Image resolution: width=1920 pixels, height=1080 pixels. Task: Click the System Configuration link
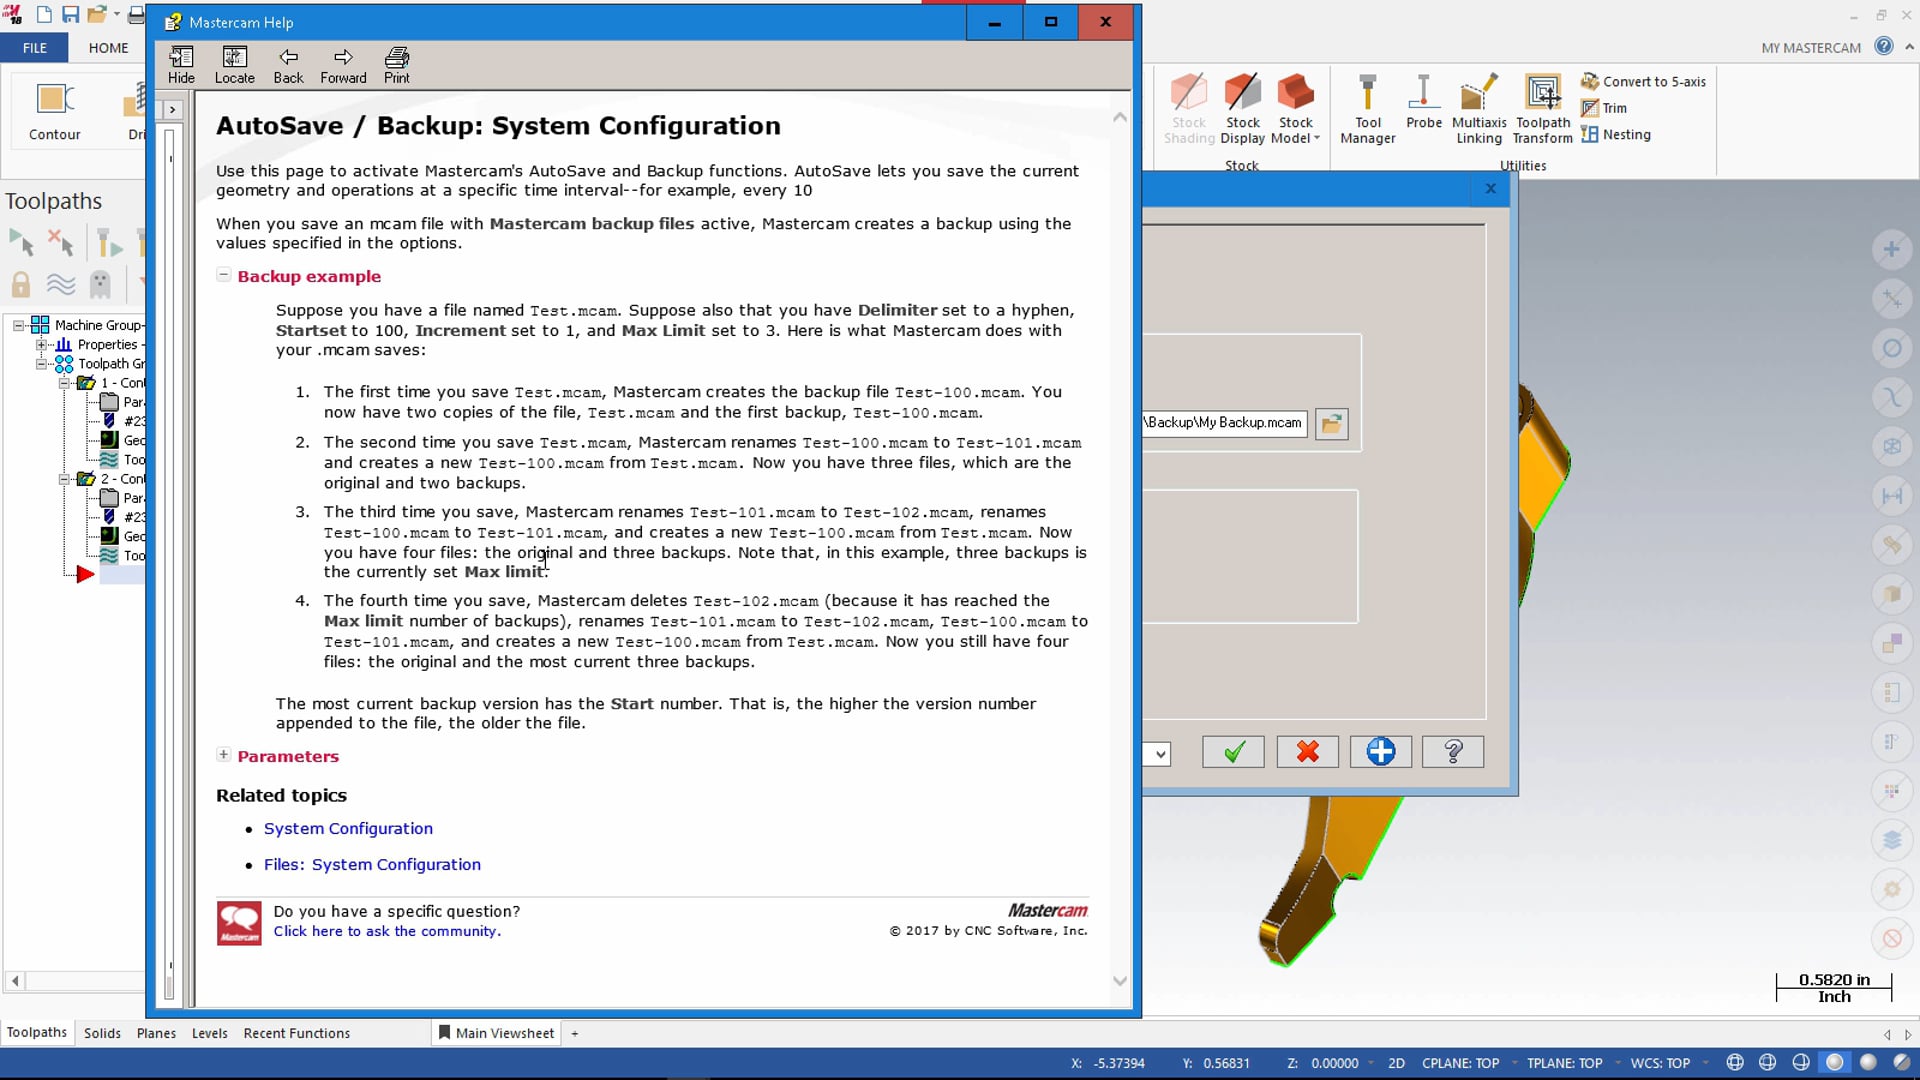(347, 828)
